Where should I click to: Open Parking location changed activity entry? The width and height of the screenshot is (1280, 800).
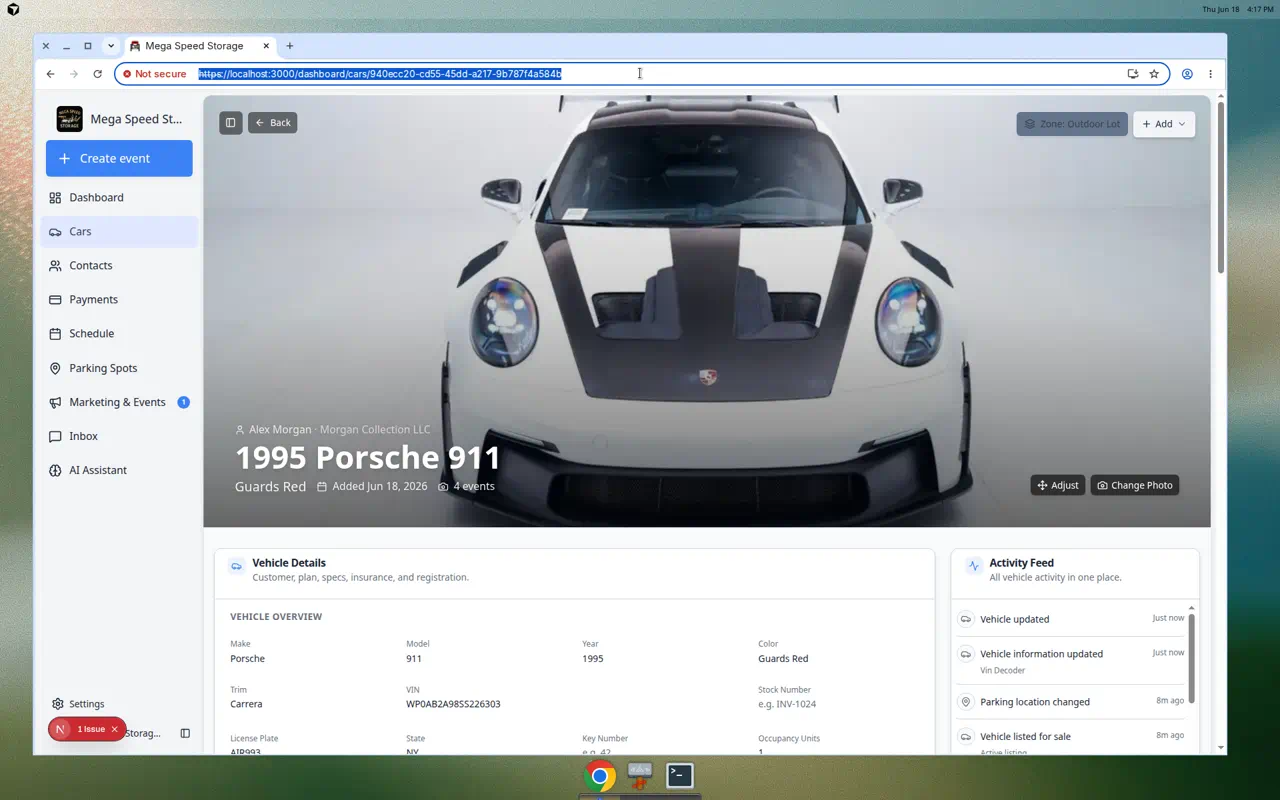tap(1070, 702)
